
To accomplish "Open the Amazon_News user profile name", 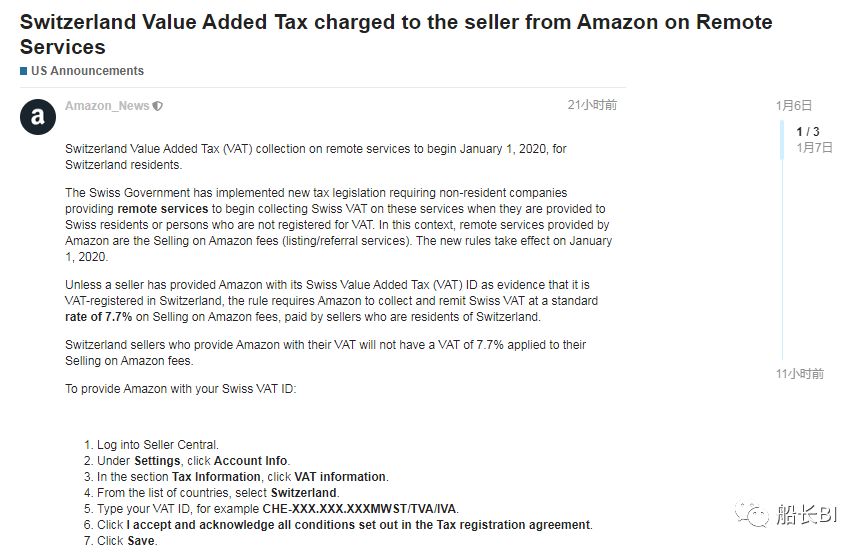I will tap(107, 106).
